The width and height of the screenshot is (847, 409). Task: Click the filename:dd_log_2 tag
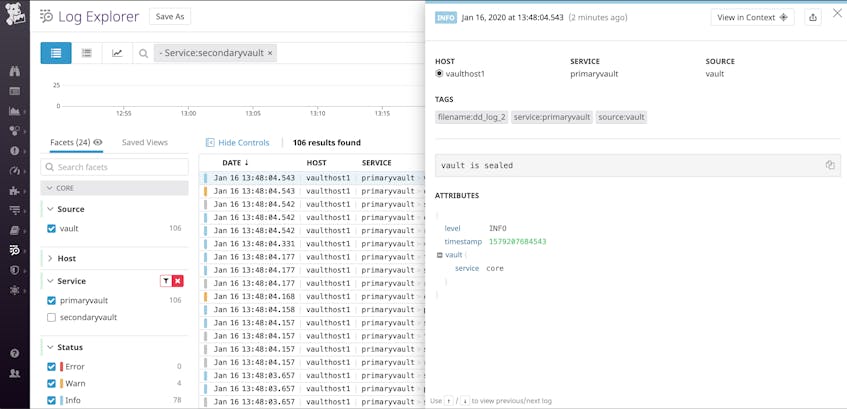click(471, 117)
